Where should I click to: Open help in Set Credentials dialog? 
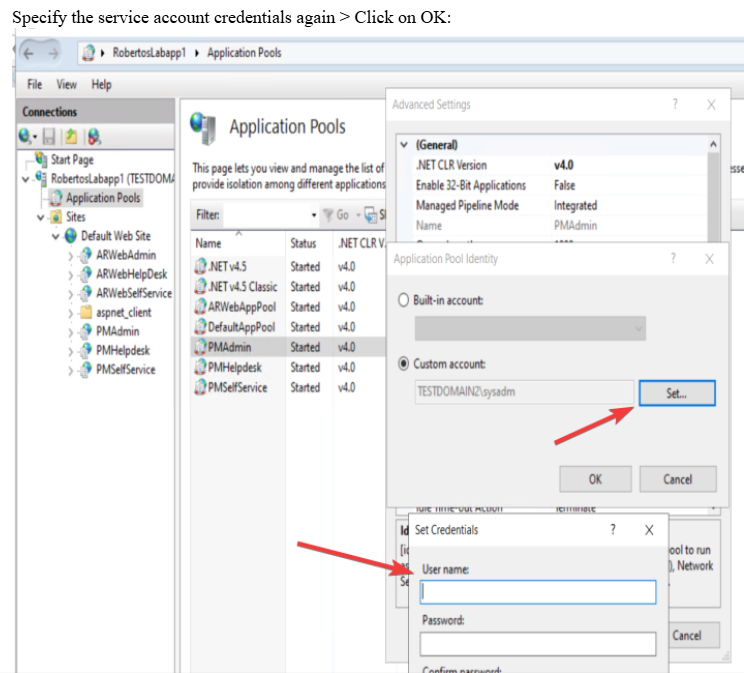tap(613, 530)
